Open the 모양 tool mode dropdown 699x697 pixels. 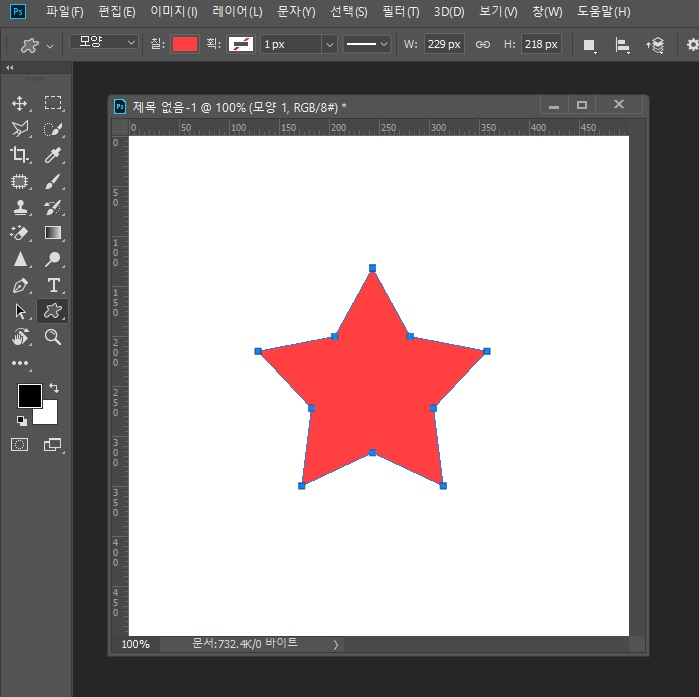point(104,42)
